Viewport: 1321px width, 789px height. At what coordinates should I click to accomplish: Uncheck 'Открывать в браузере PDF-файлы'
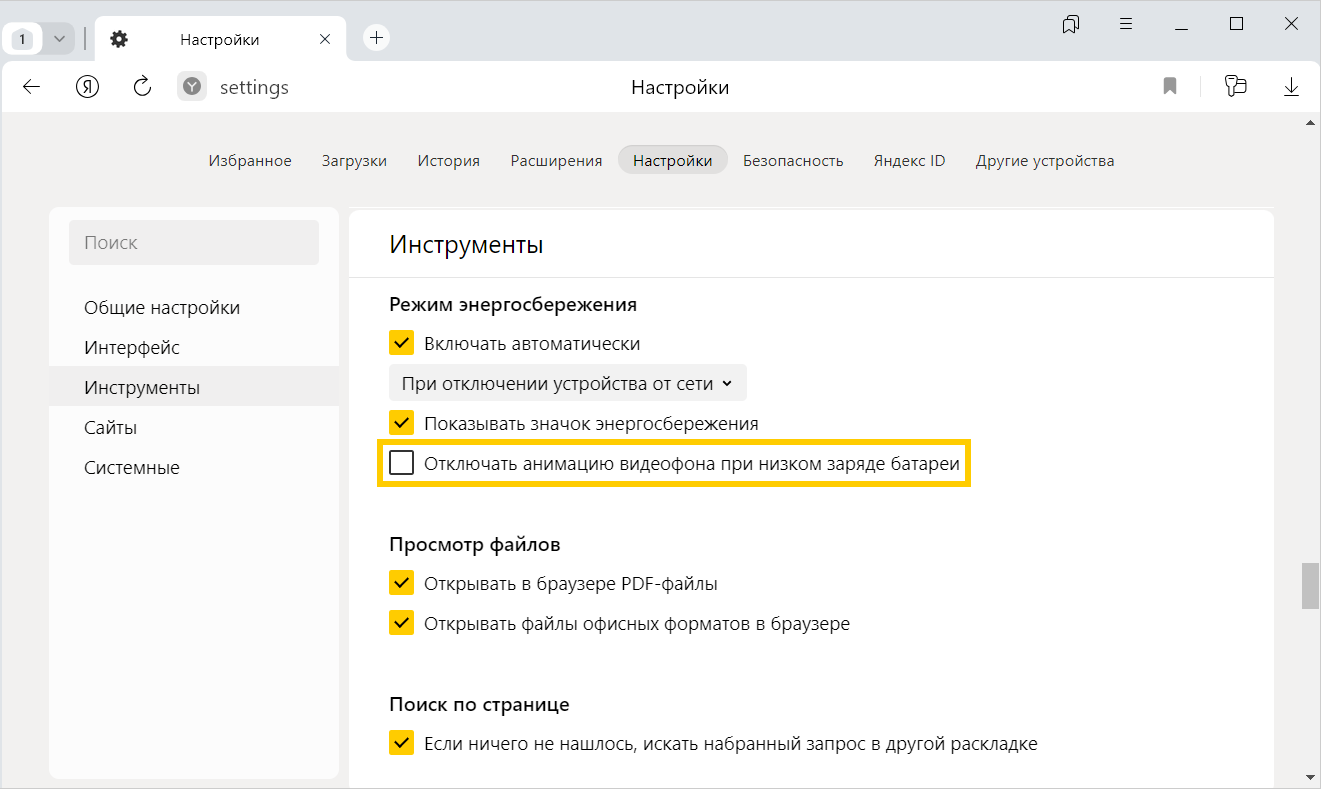click(401, 583)
